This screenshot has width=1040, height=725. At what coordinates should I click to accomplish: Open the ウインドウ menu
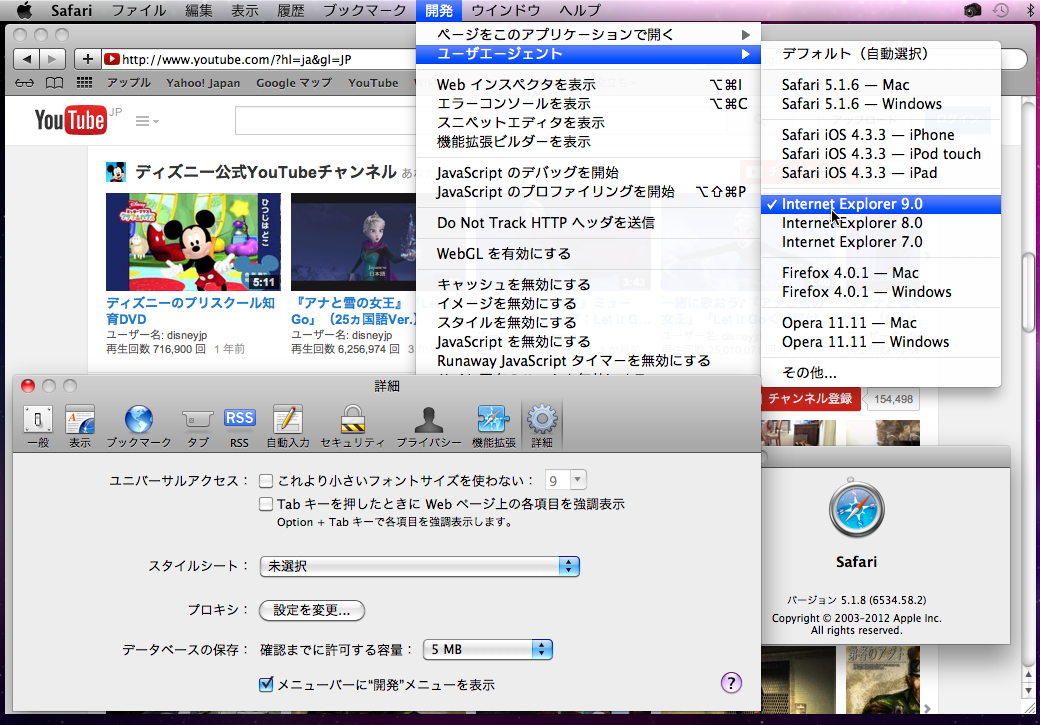point(505,10)
